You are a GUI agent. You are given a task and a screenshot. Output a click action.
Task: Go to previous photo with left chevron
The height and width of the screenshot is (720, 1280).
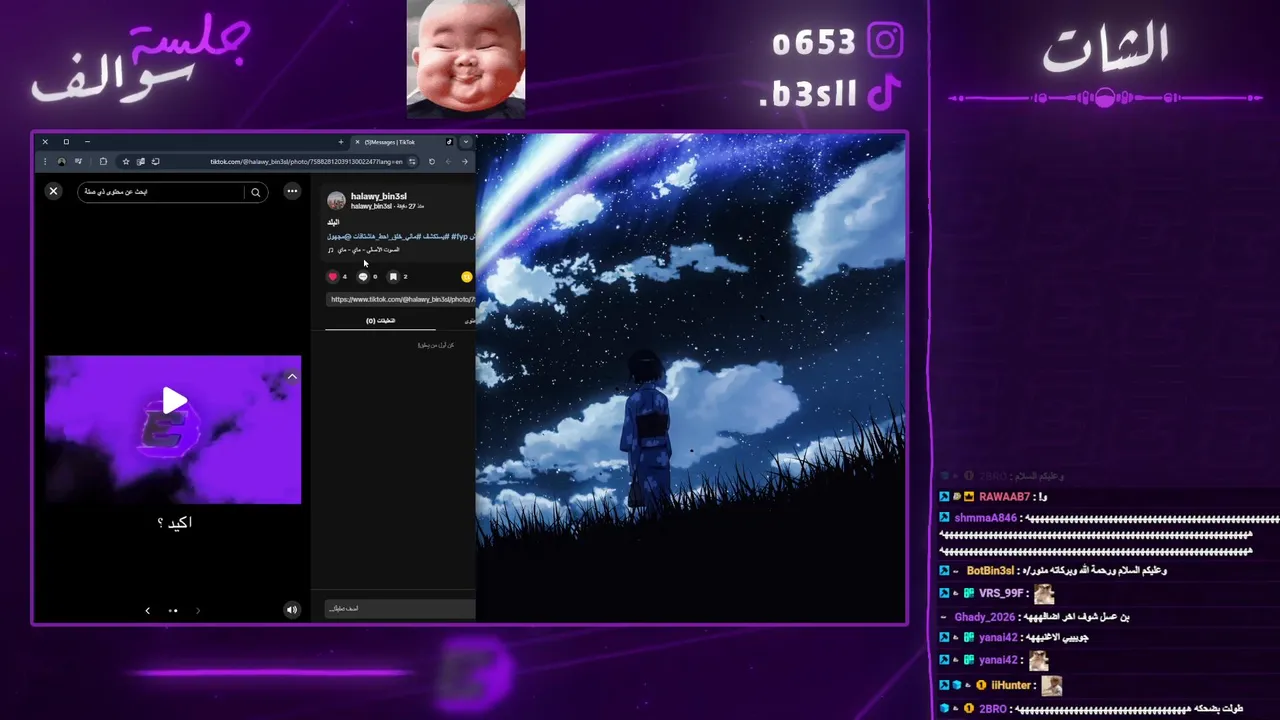pos(148,610)
